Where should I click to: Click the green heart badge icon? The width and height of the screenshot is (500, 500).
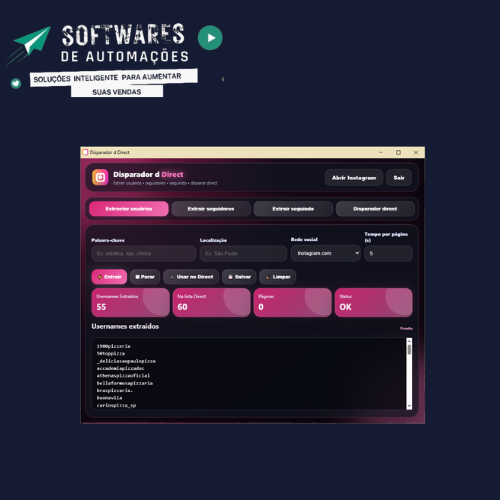[16, 83]
